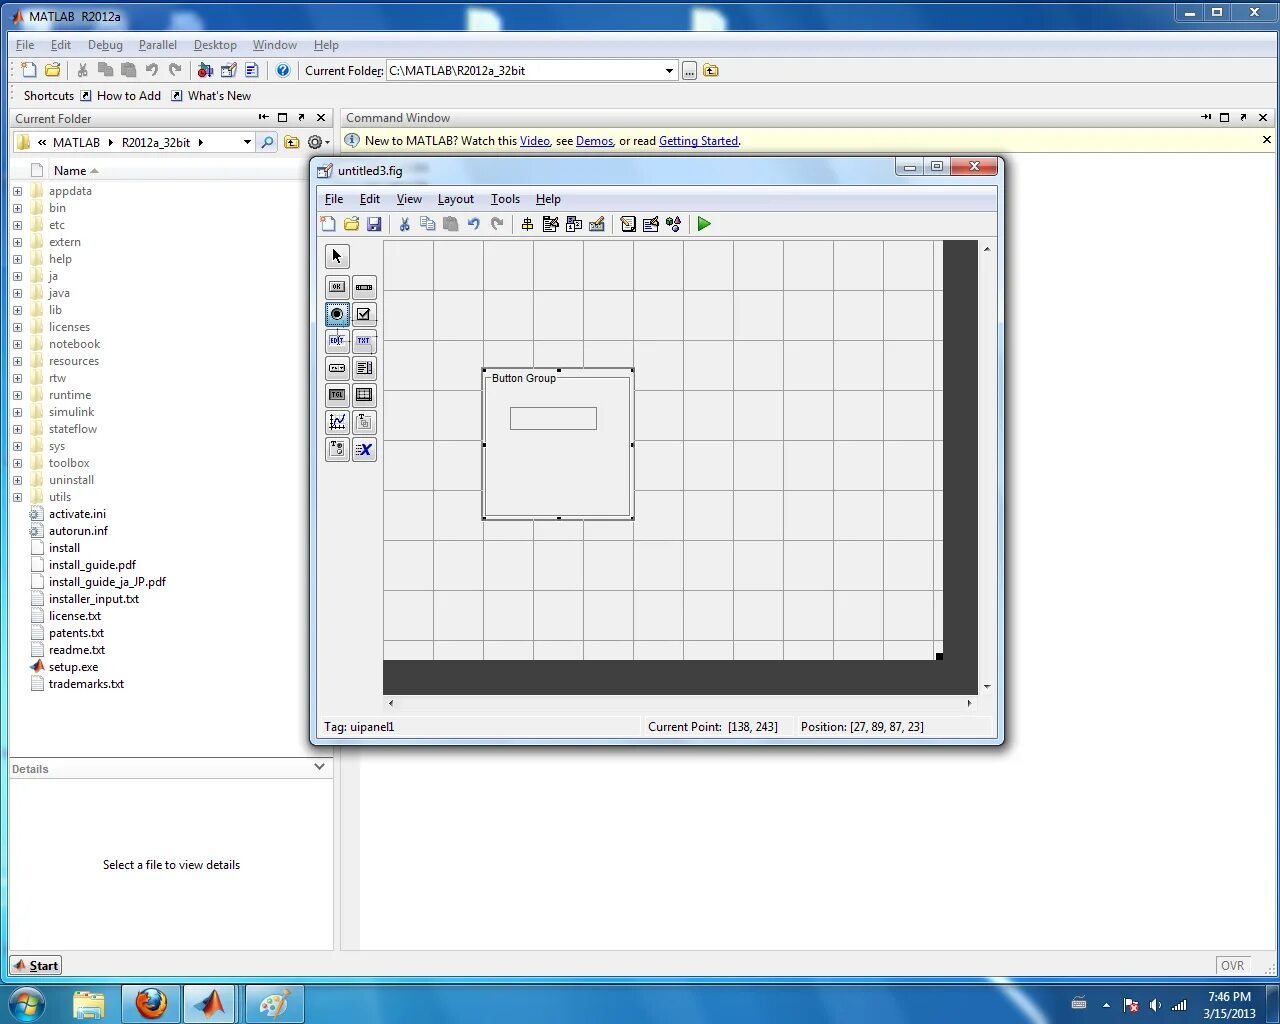This screenshot has width=1280, height=1024.
Task: Select the Button Group palette tool
Action: tap(337, 449)
